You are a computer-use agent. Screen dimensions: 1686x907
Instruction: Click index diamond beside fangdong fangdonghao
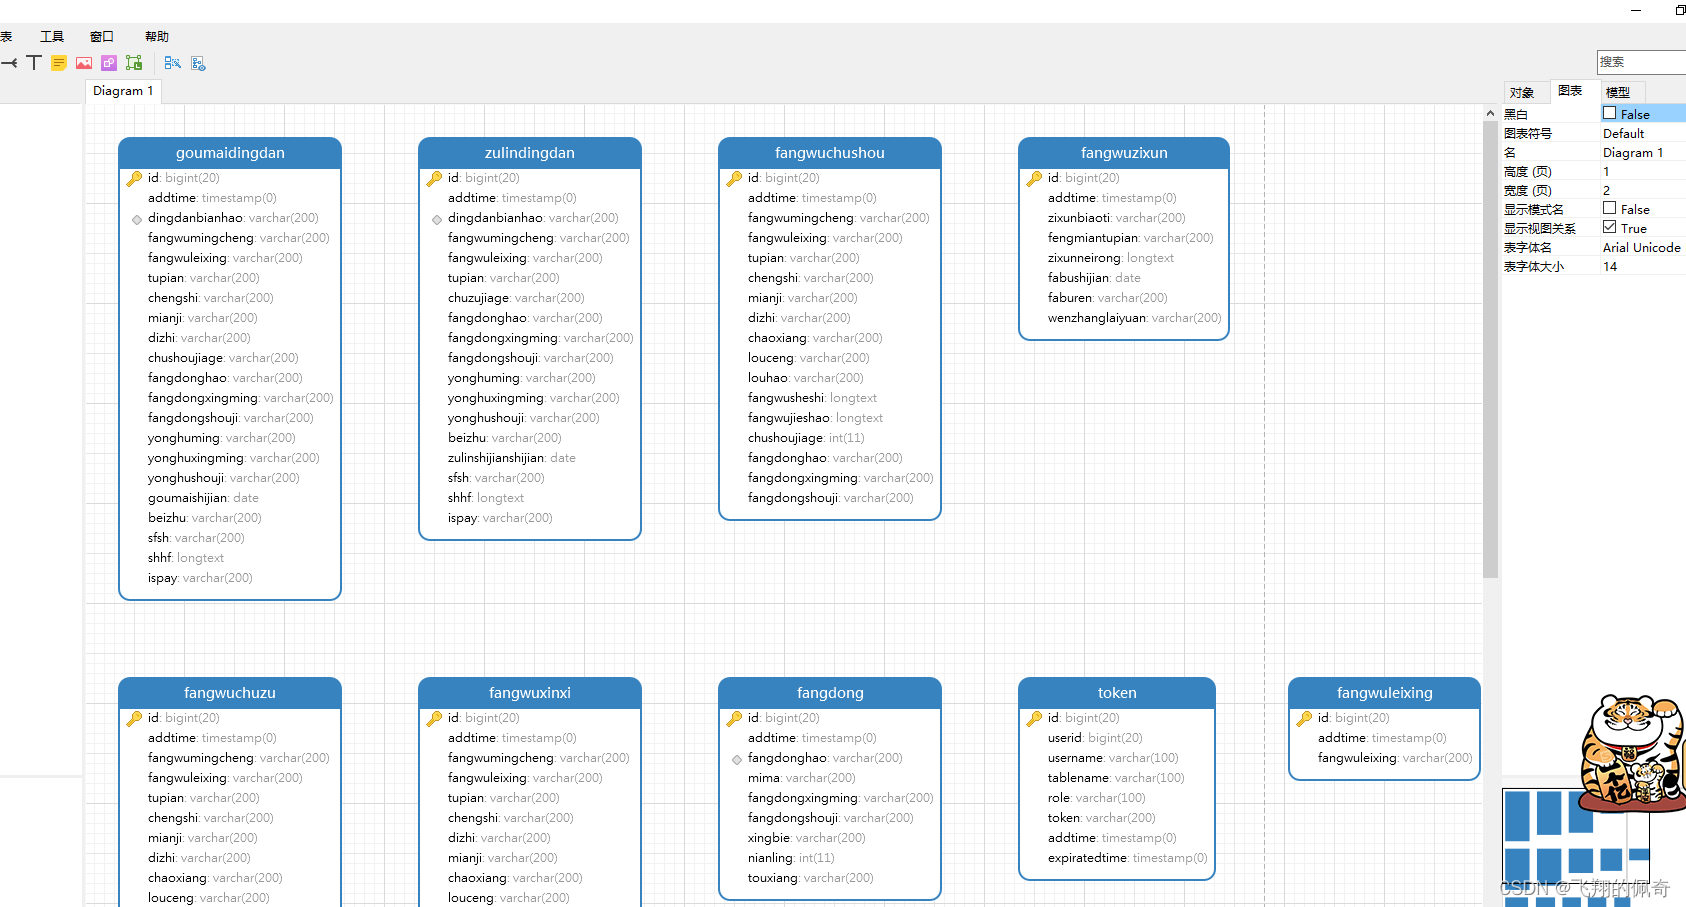tap(737, 759)
